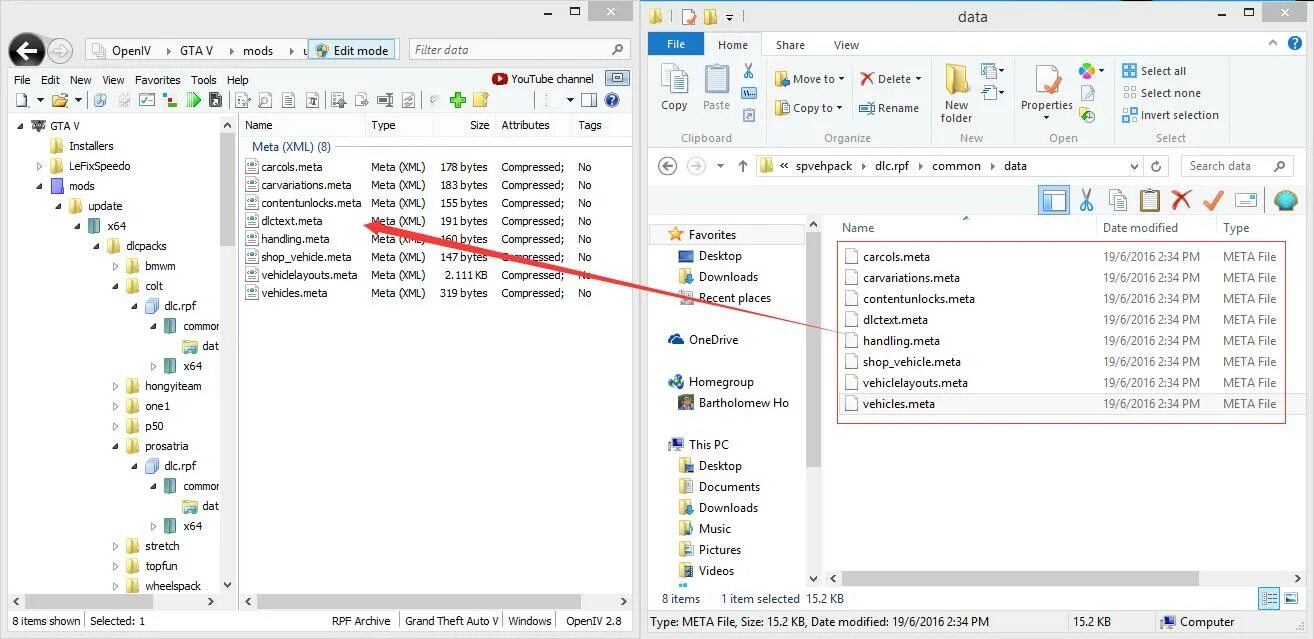Click the Paste shortcut icon in Clipboard group
Screen dimensions: 1314x639
[748, 115]
